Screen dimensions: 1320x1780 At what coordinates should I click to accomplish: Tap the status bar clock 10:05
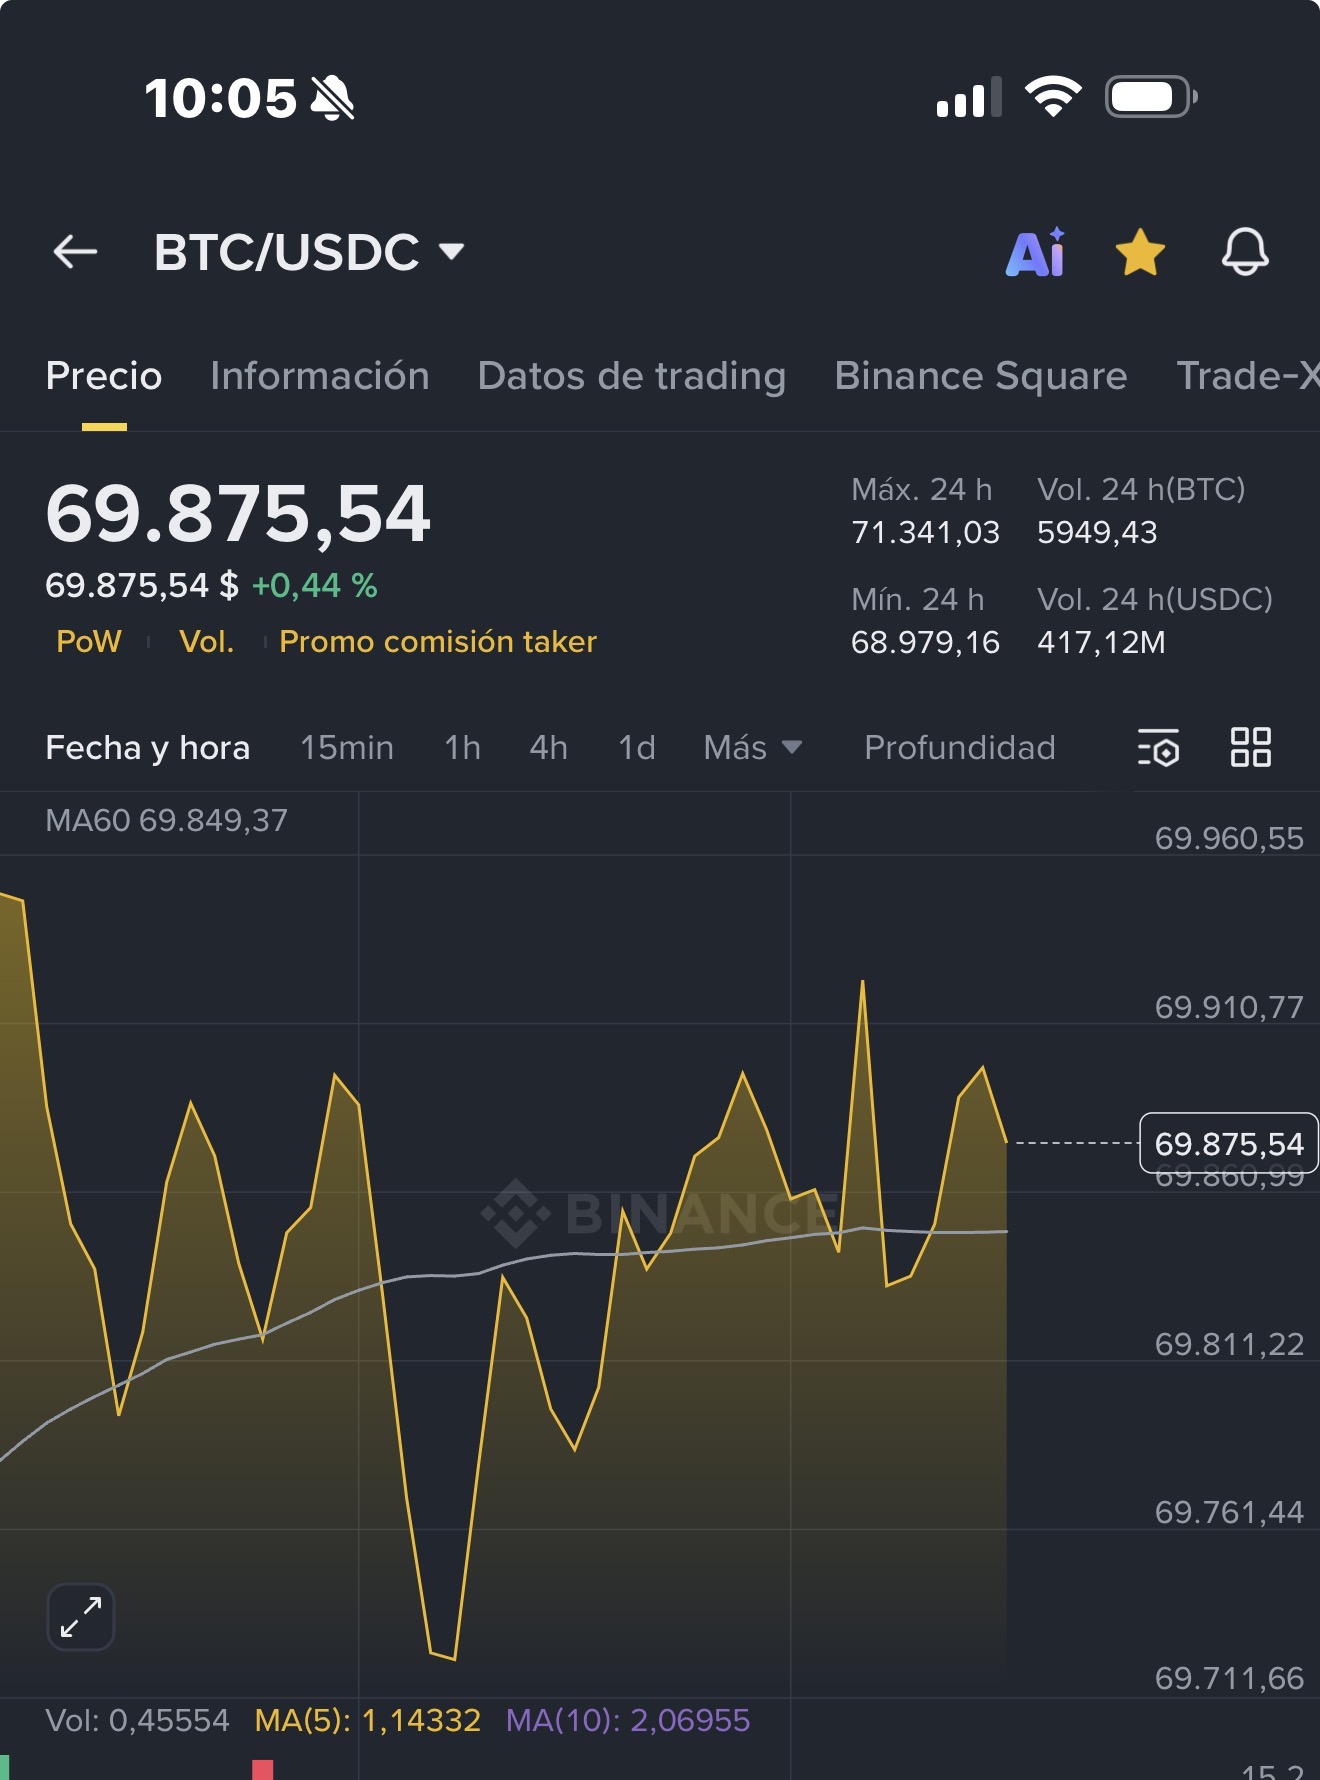coord(221,99)
